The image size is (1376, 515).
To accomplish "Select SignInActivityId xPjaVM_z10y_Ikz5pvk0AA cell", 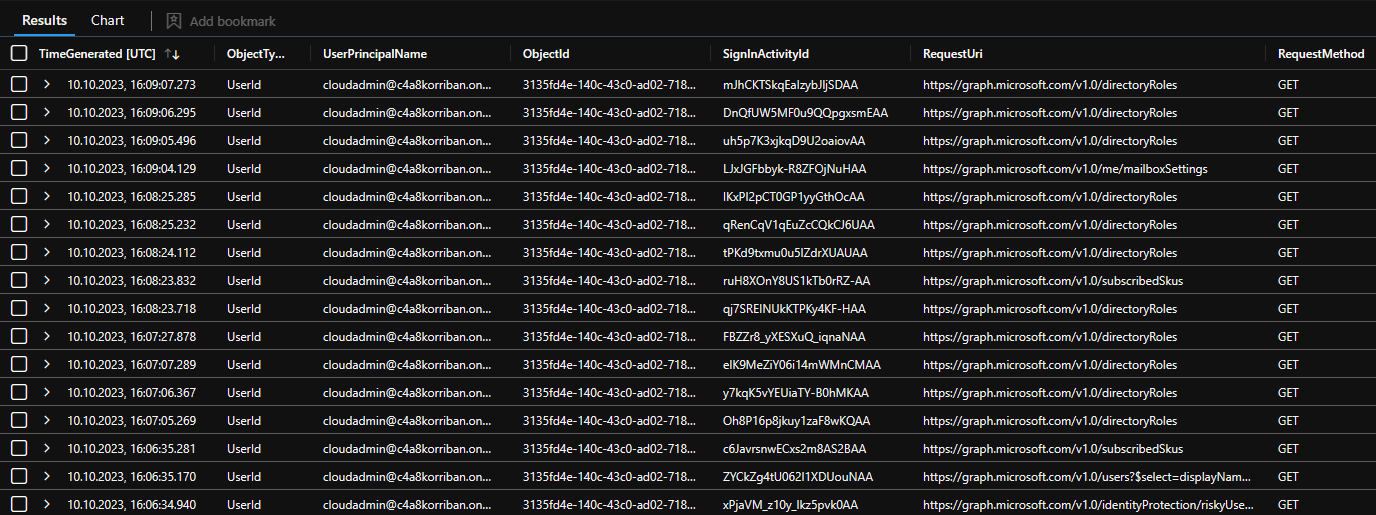I will [790, 505].
